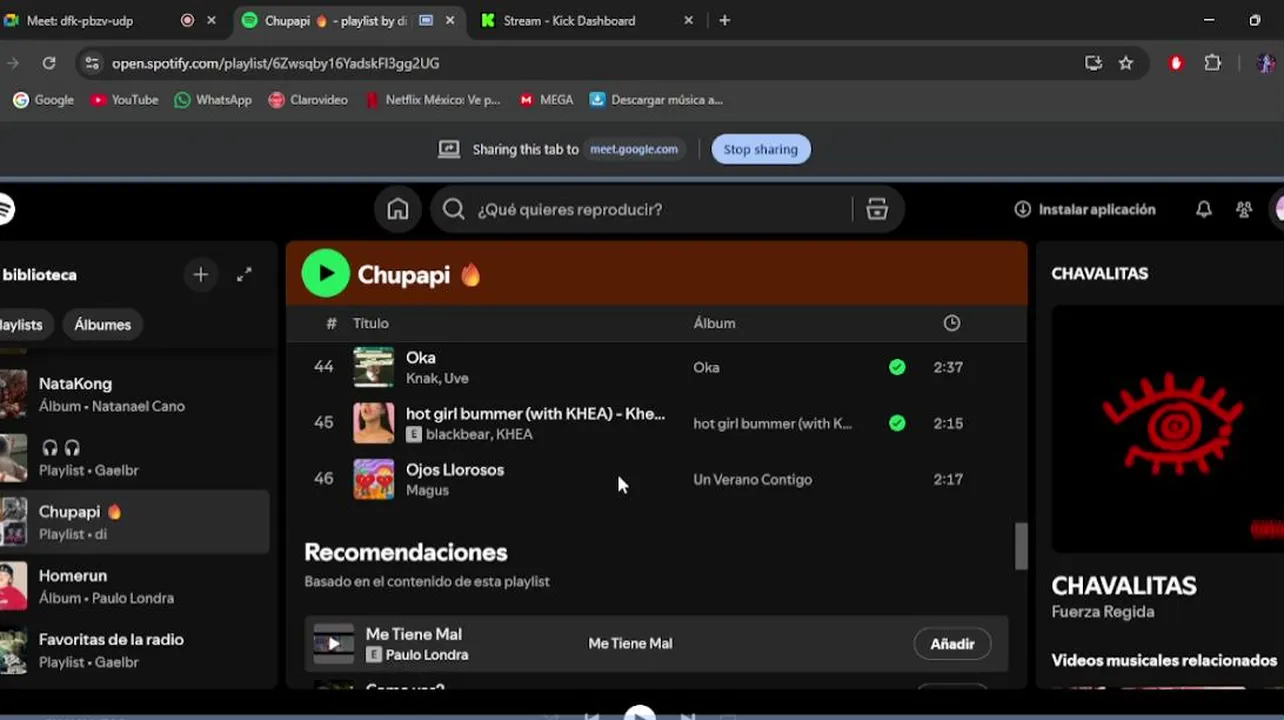Add Me Tiene Mal with Añadir button

(x=952, y=644)
